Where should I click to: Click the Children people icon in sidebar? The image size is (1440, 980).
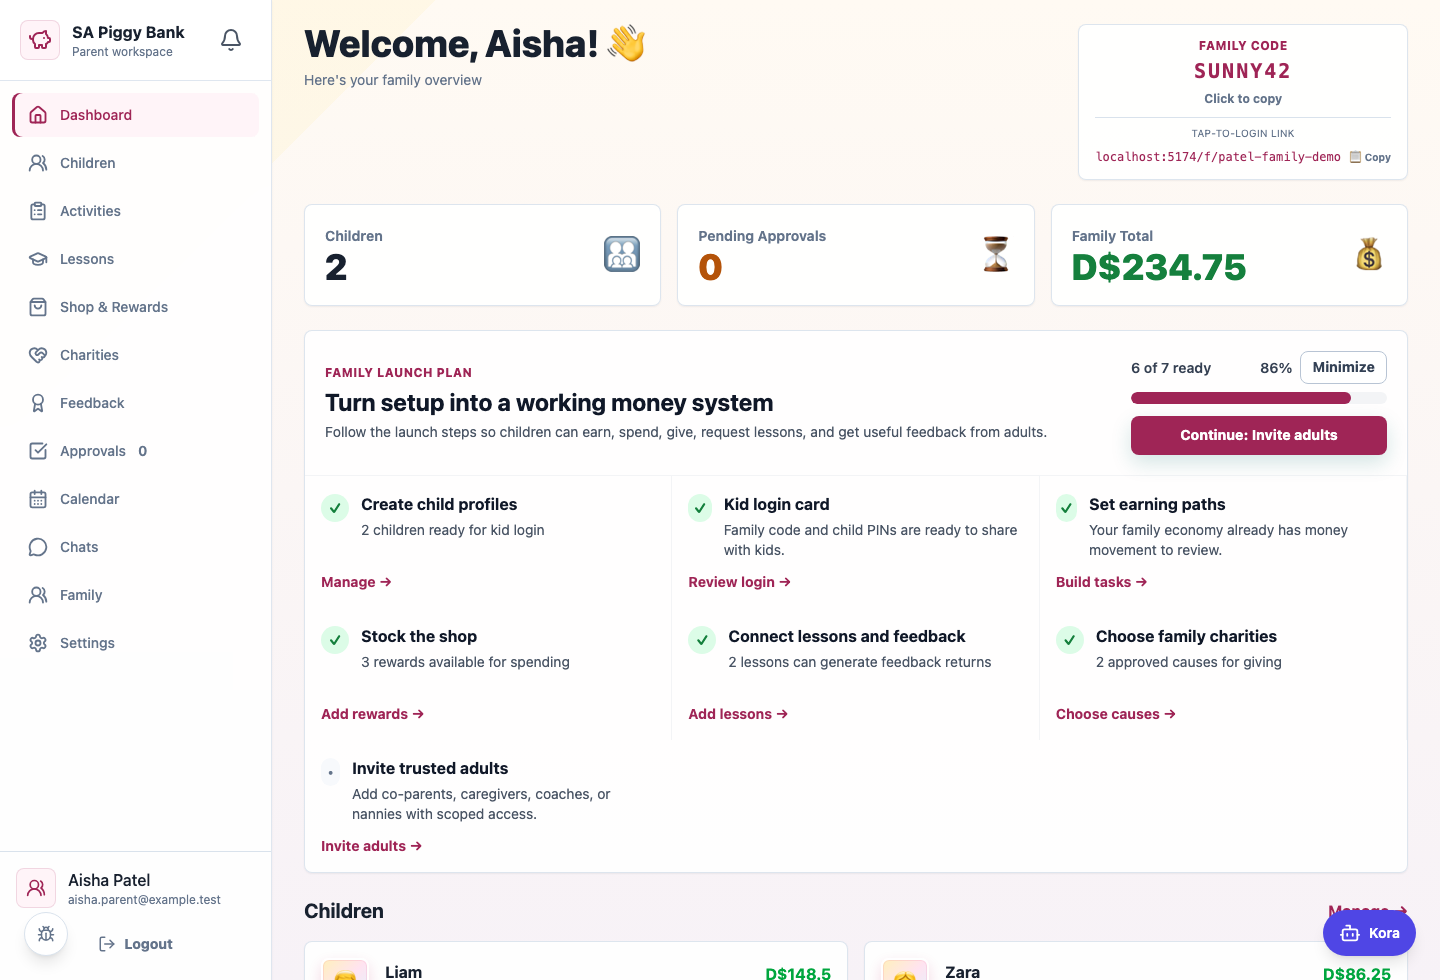tap(38, 163)
